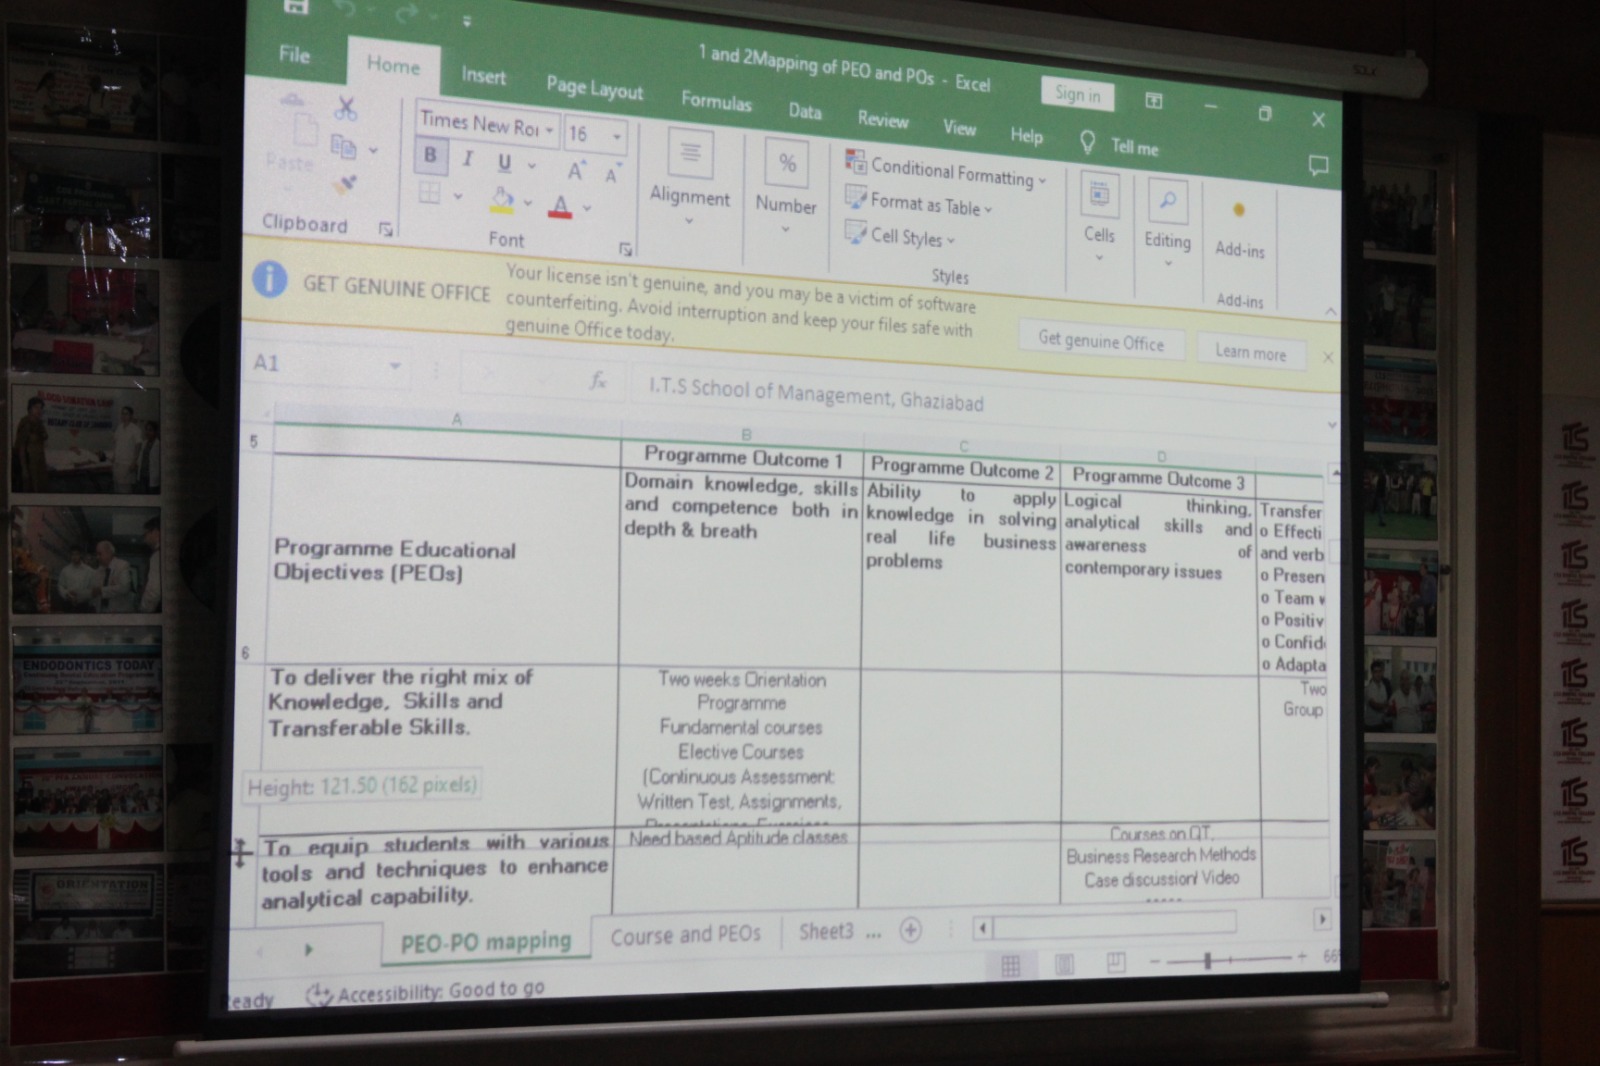Click the Get genuine Office button
The height and width of the screenshot is (1066, 1600).
click(1100, 342)
